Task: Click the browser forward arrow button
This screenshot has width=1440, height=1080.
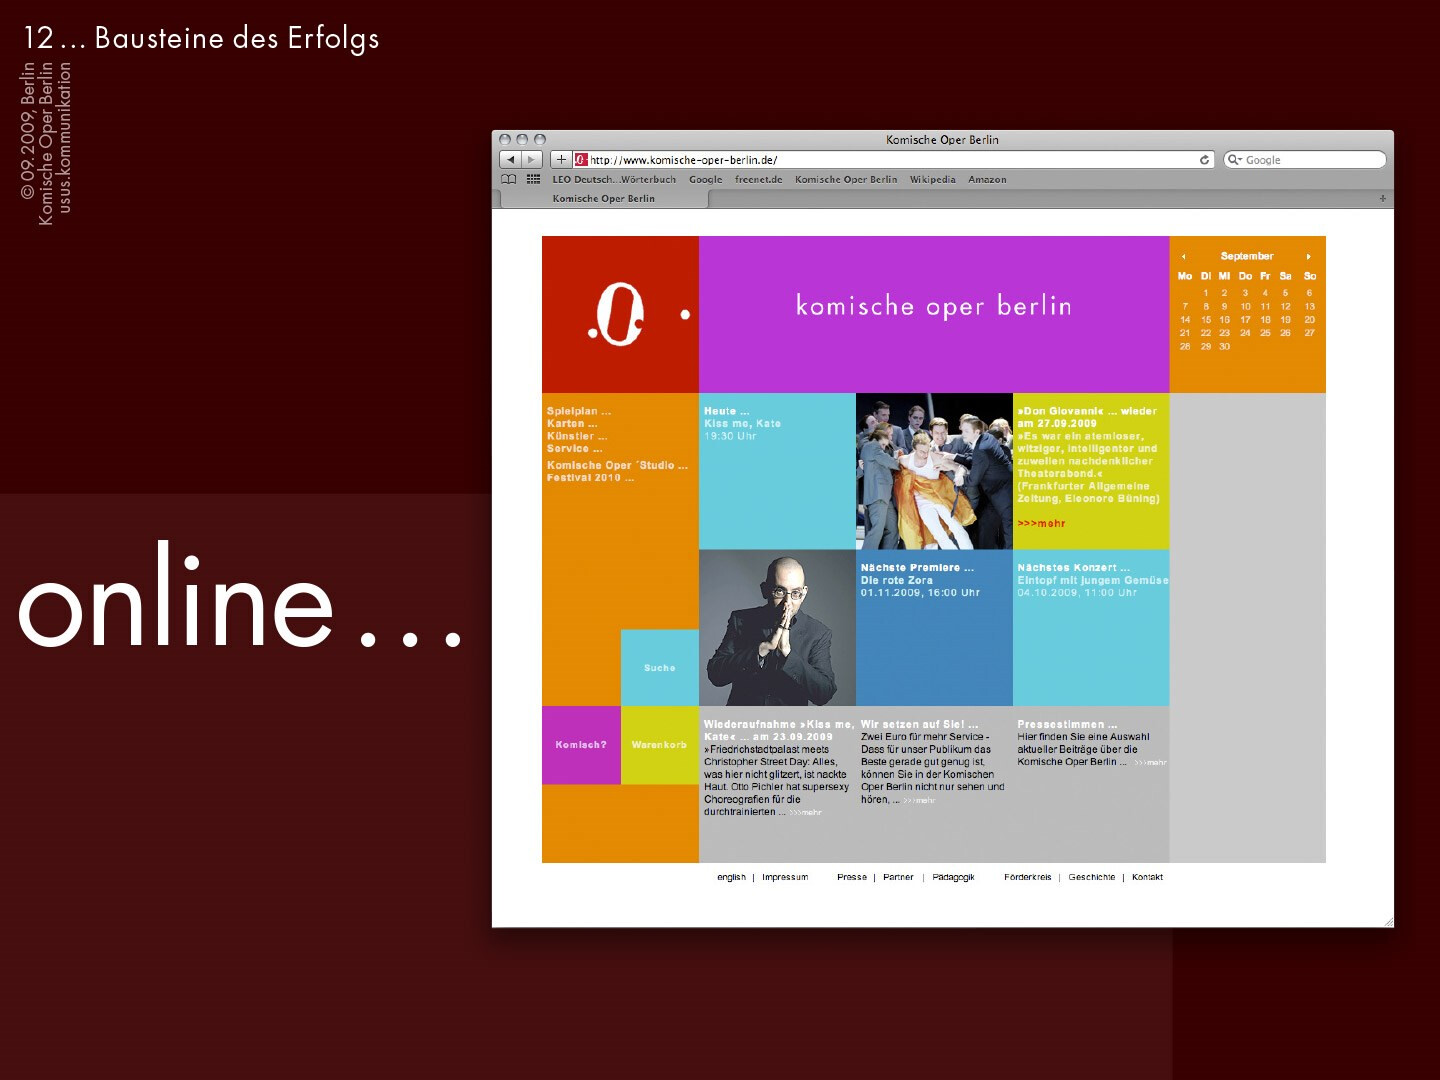Action: (x=532, y=160)
